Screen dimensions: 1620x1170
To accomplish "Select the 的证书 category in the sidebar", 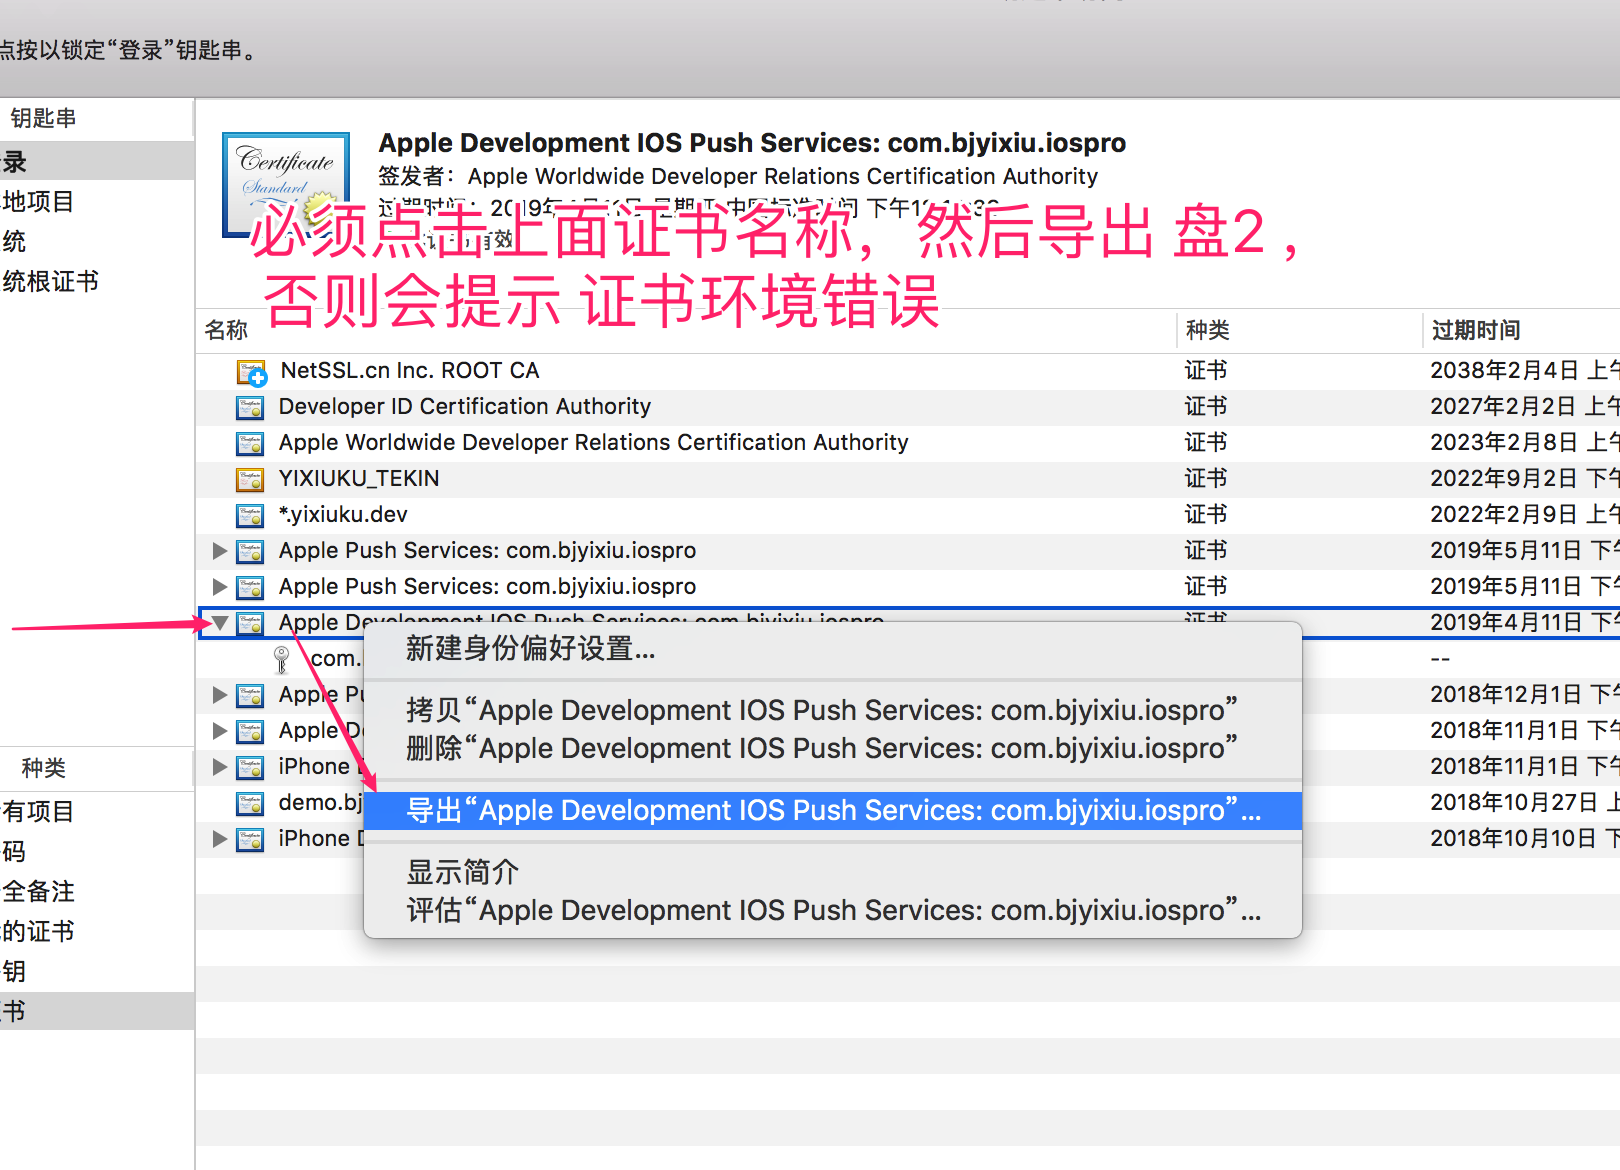I will [x=97, y=931].
